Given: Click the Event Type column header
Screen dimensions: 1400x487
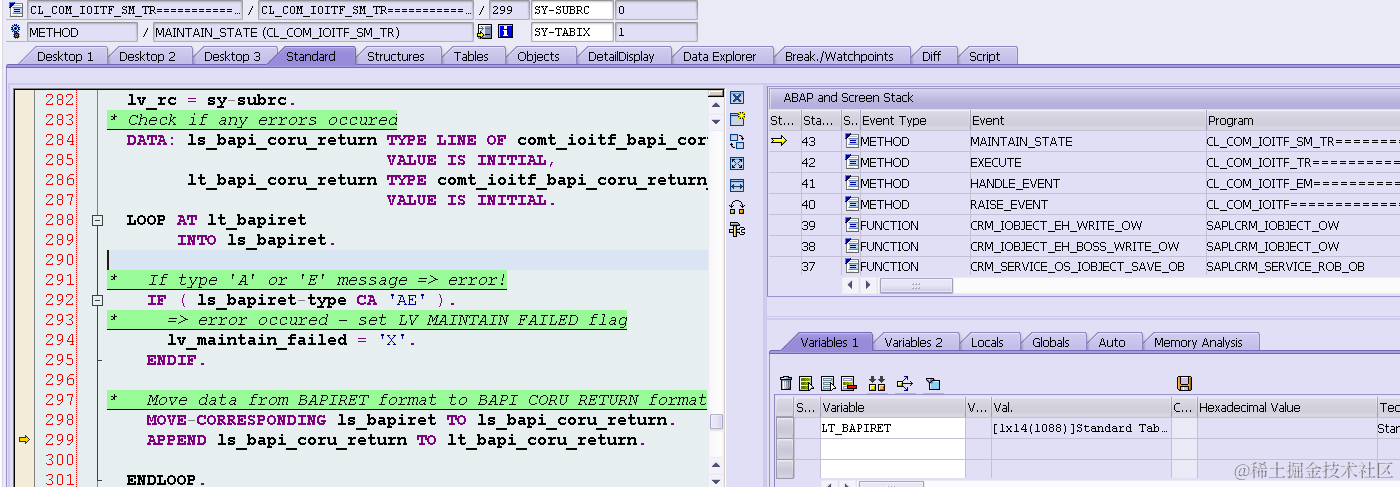Looking at the screenshot, I should click(x=913, y=120).
